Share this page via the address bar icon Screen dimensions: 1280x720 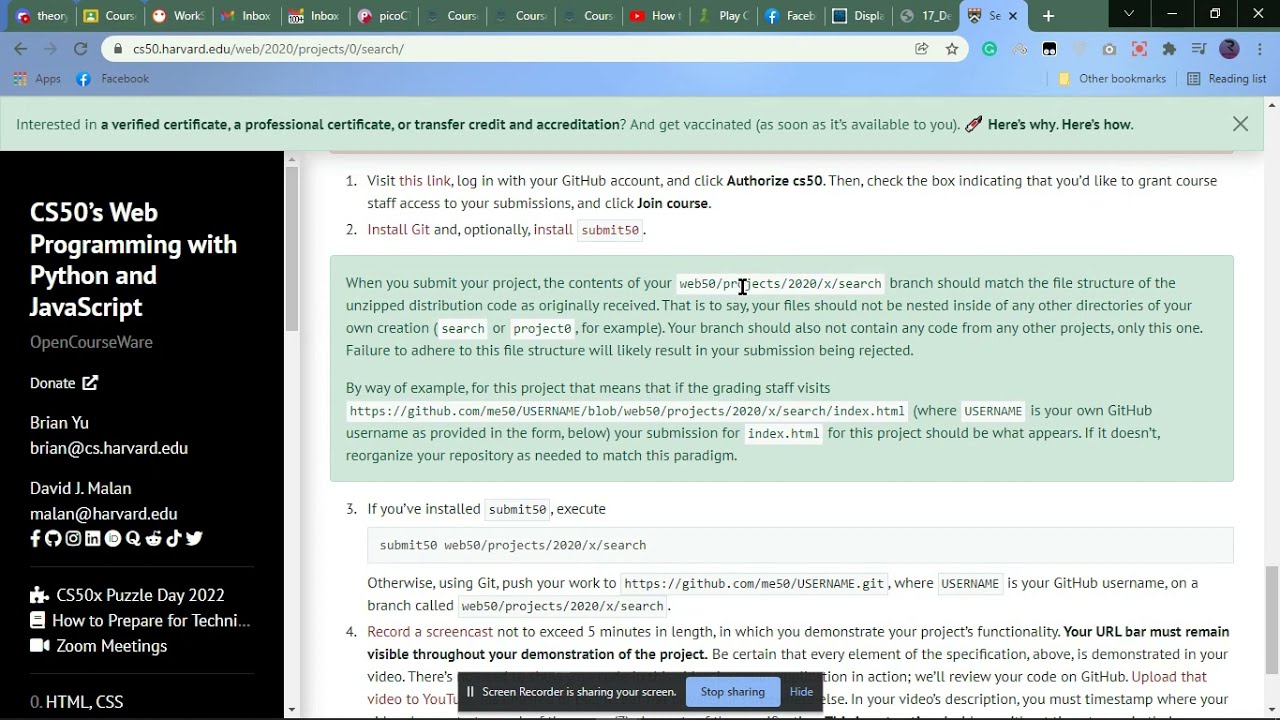click(x=922, y=49)
